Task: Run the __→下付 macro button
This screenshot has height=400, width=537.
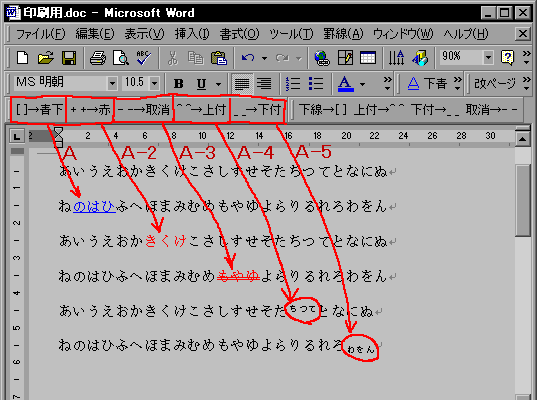Action: (257, 110)
